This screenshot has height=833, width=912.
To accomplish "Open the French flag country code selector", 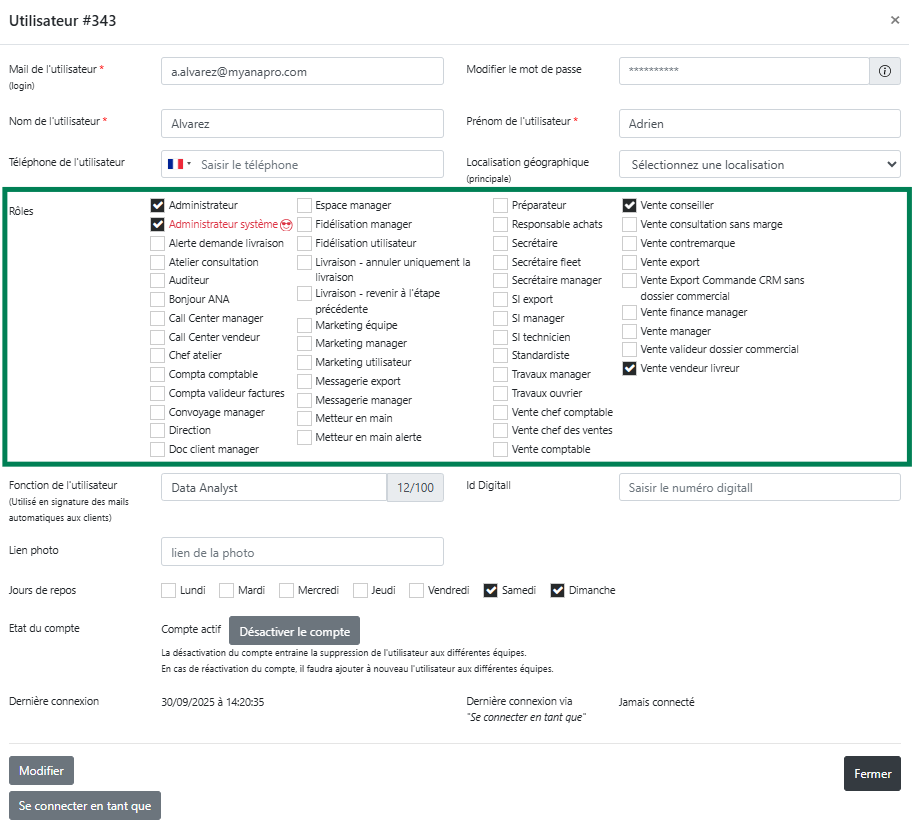I will (179, 164).
